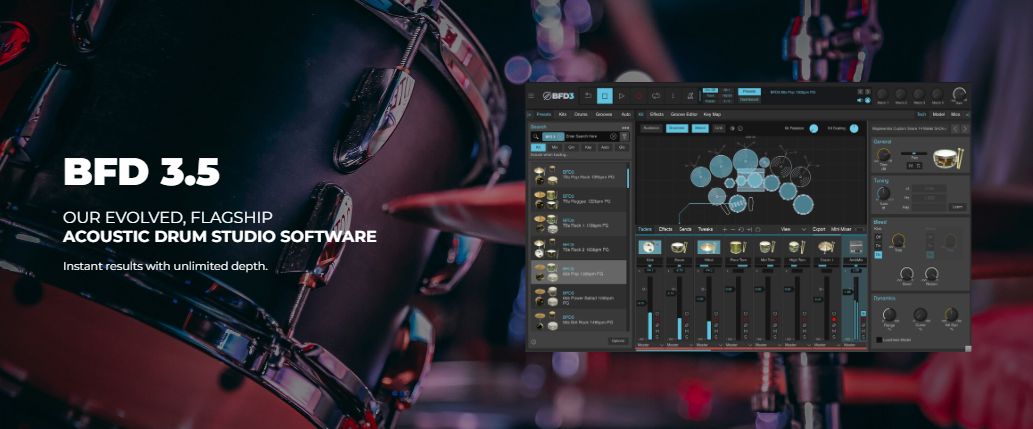This screenshot has height=429, width=1033.
Task: Click the exclamation panic icon
Action: (x=673, y=96)
